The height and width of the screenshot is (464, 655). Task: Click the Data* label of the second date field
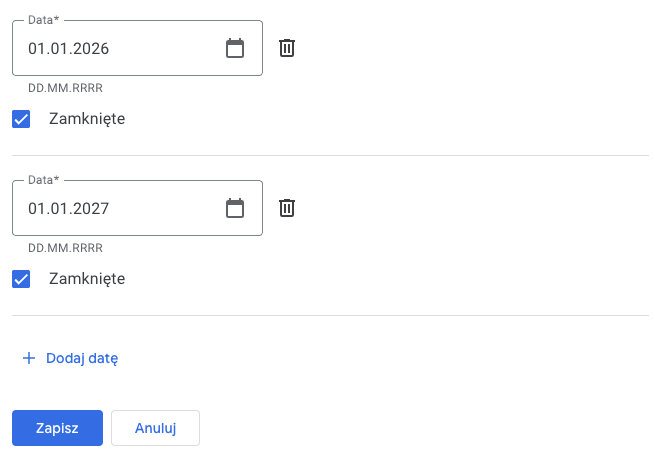[43, 180]
